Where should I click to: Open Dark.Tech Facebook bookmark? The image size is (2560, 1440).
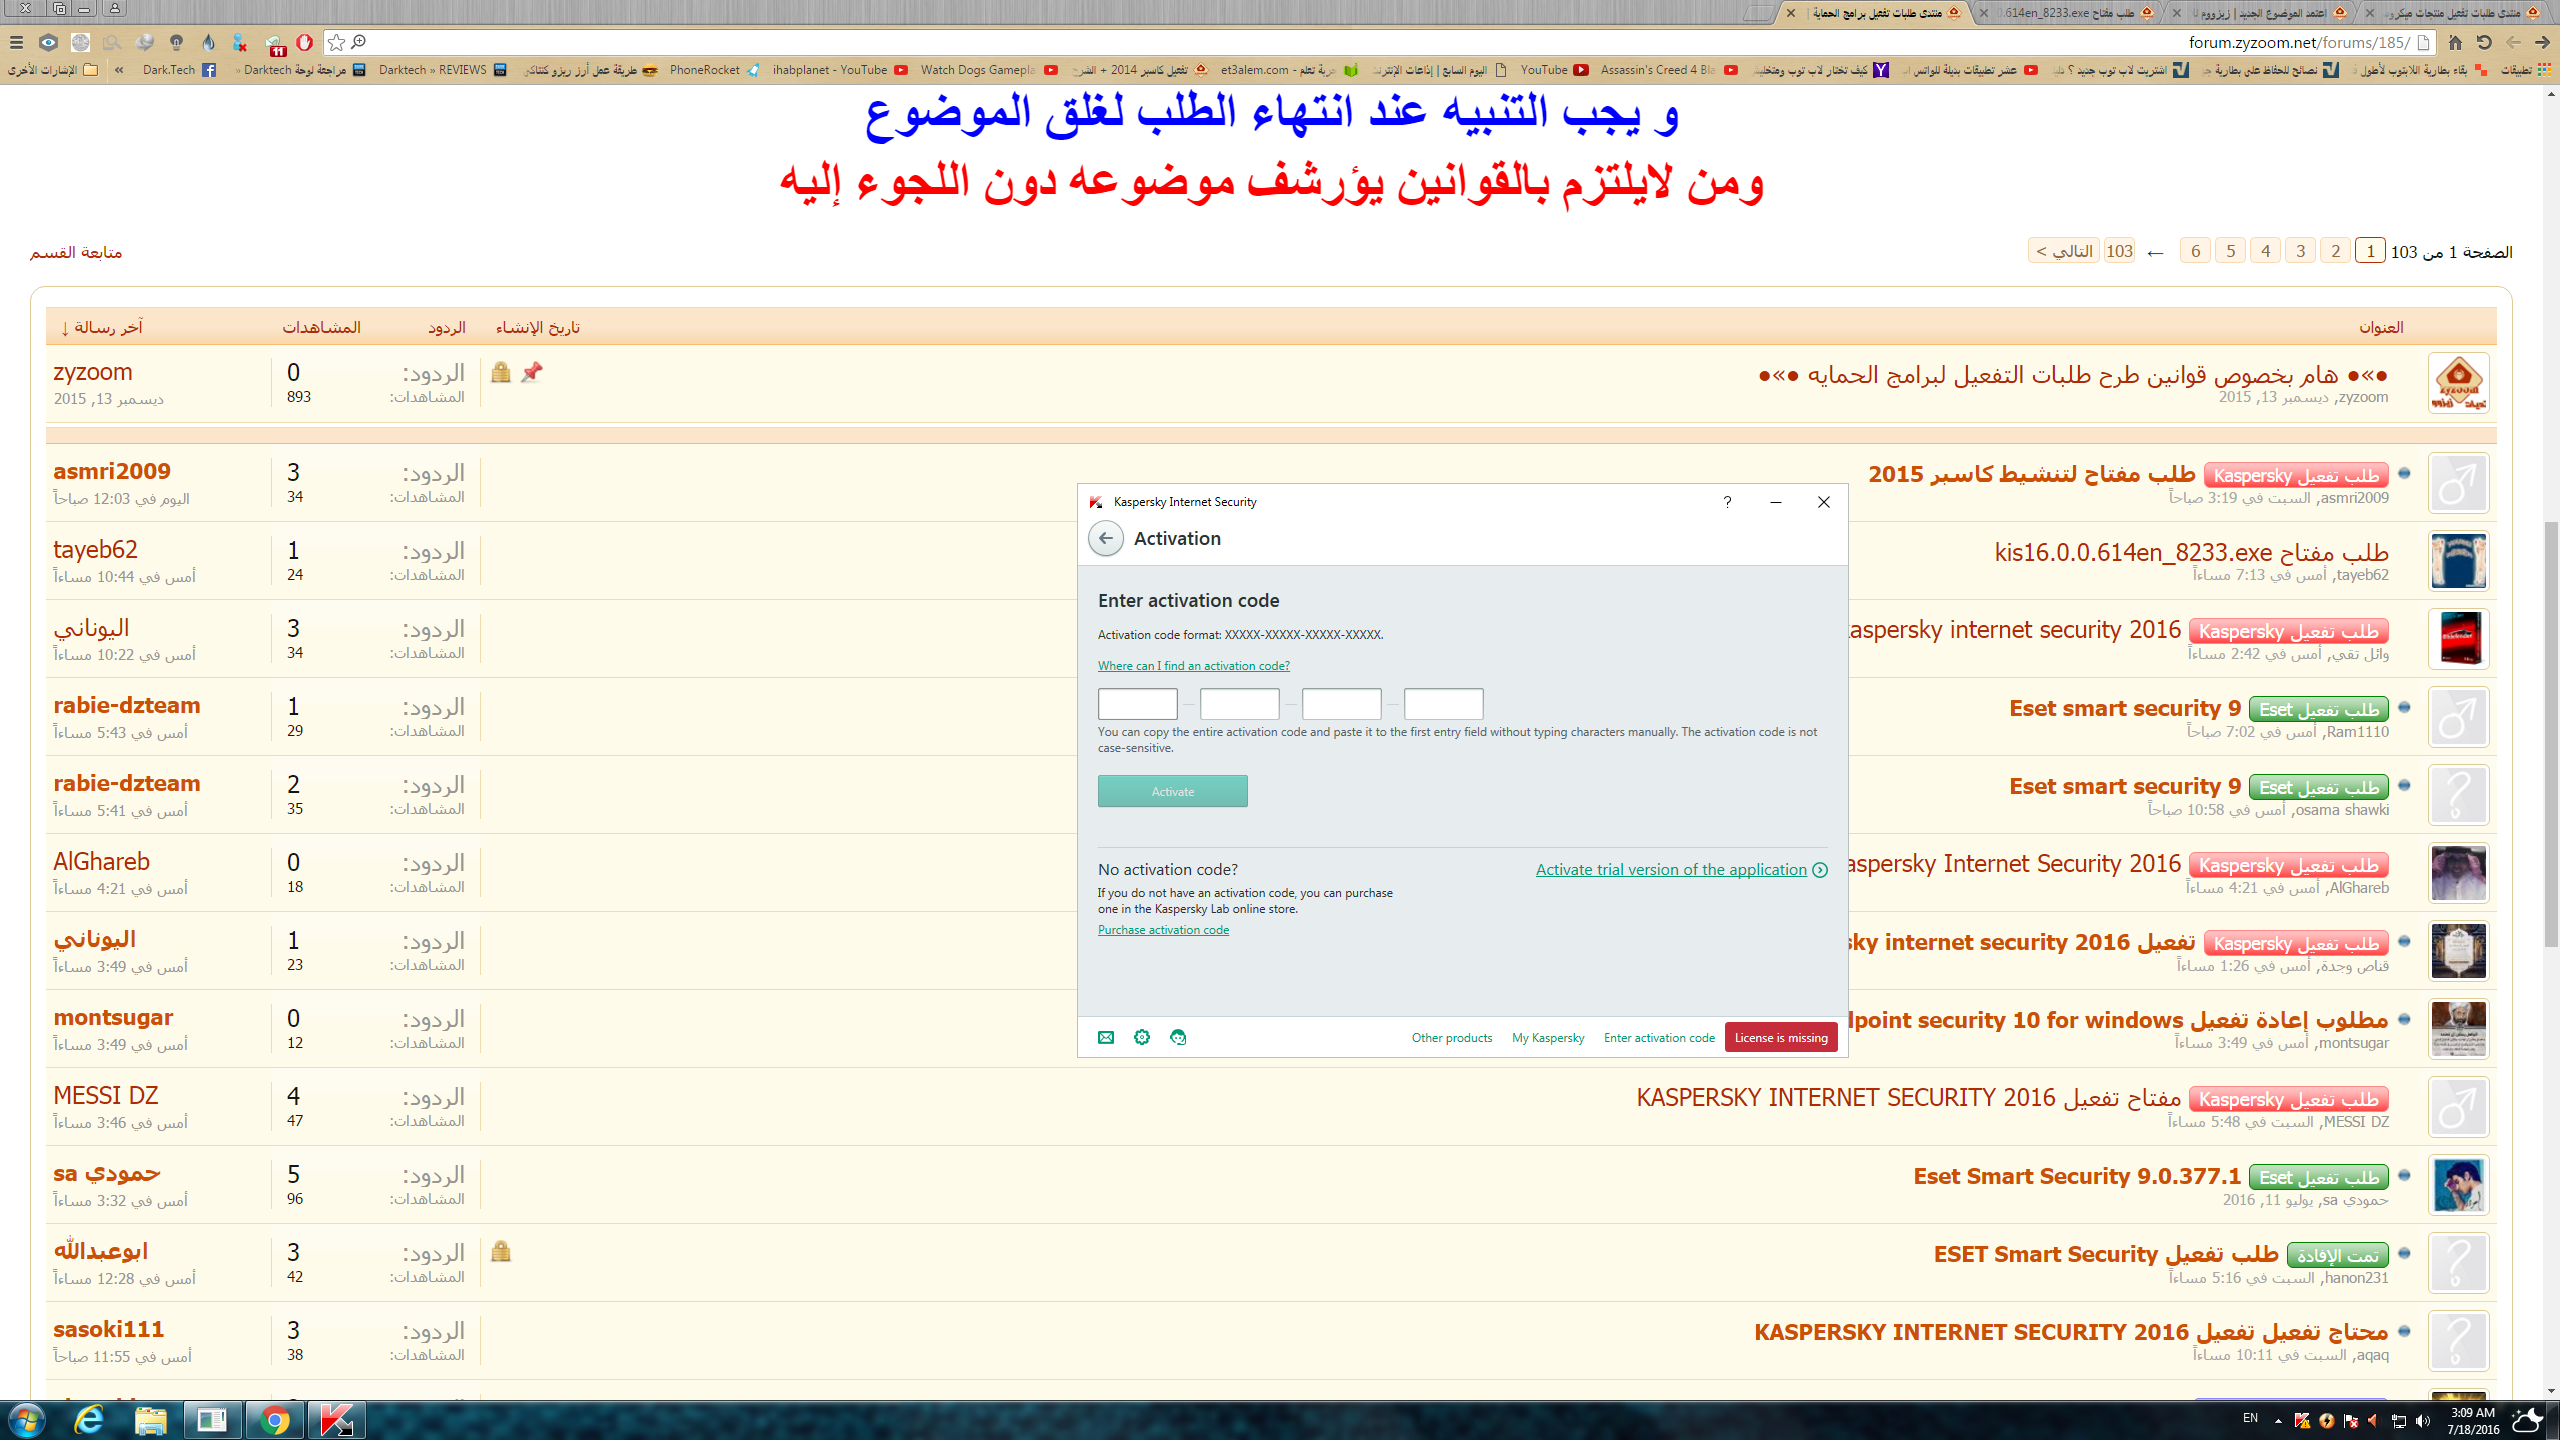pos(179,70)
